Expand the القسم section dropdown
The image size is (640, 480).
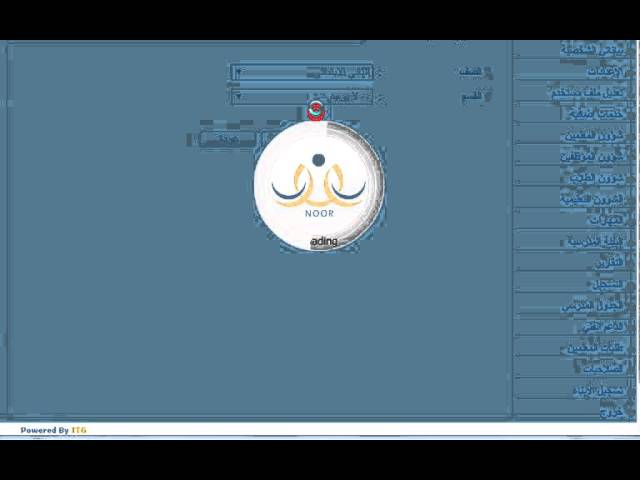coord(302,97)
